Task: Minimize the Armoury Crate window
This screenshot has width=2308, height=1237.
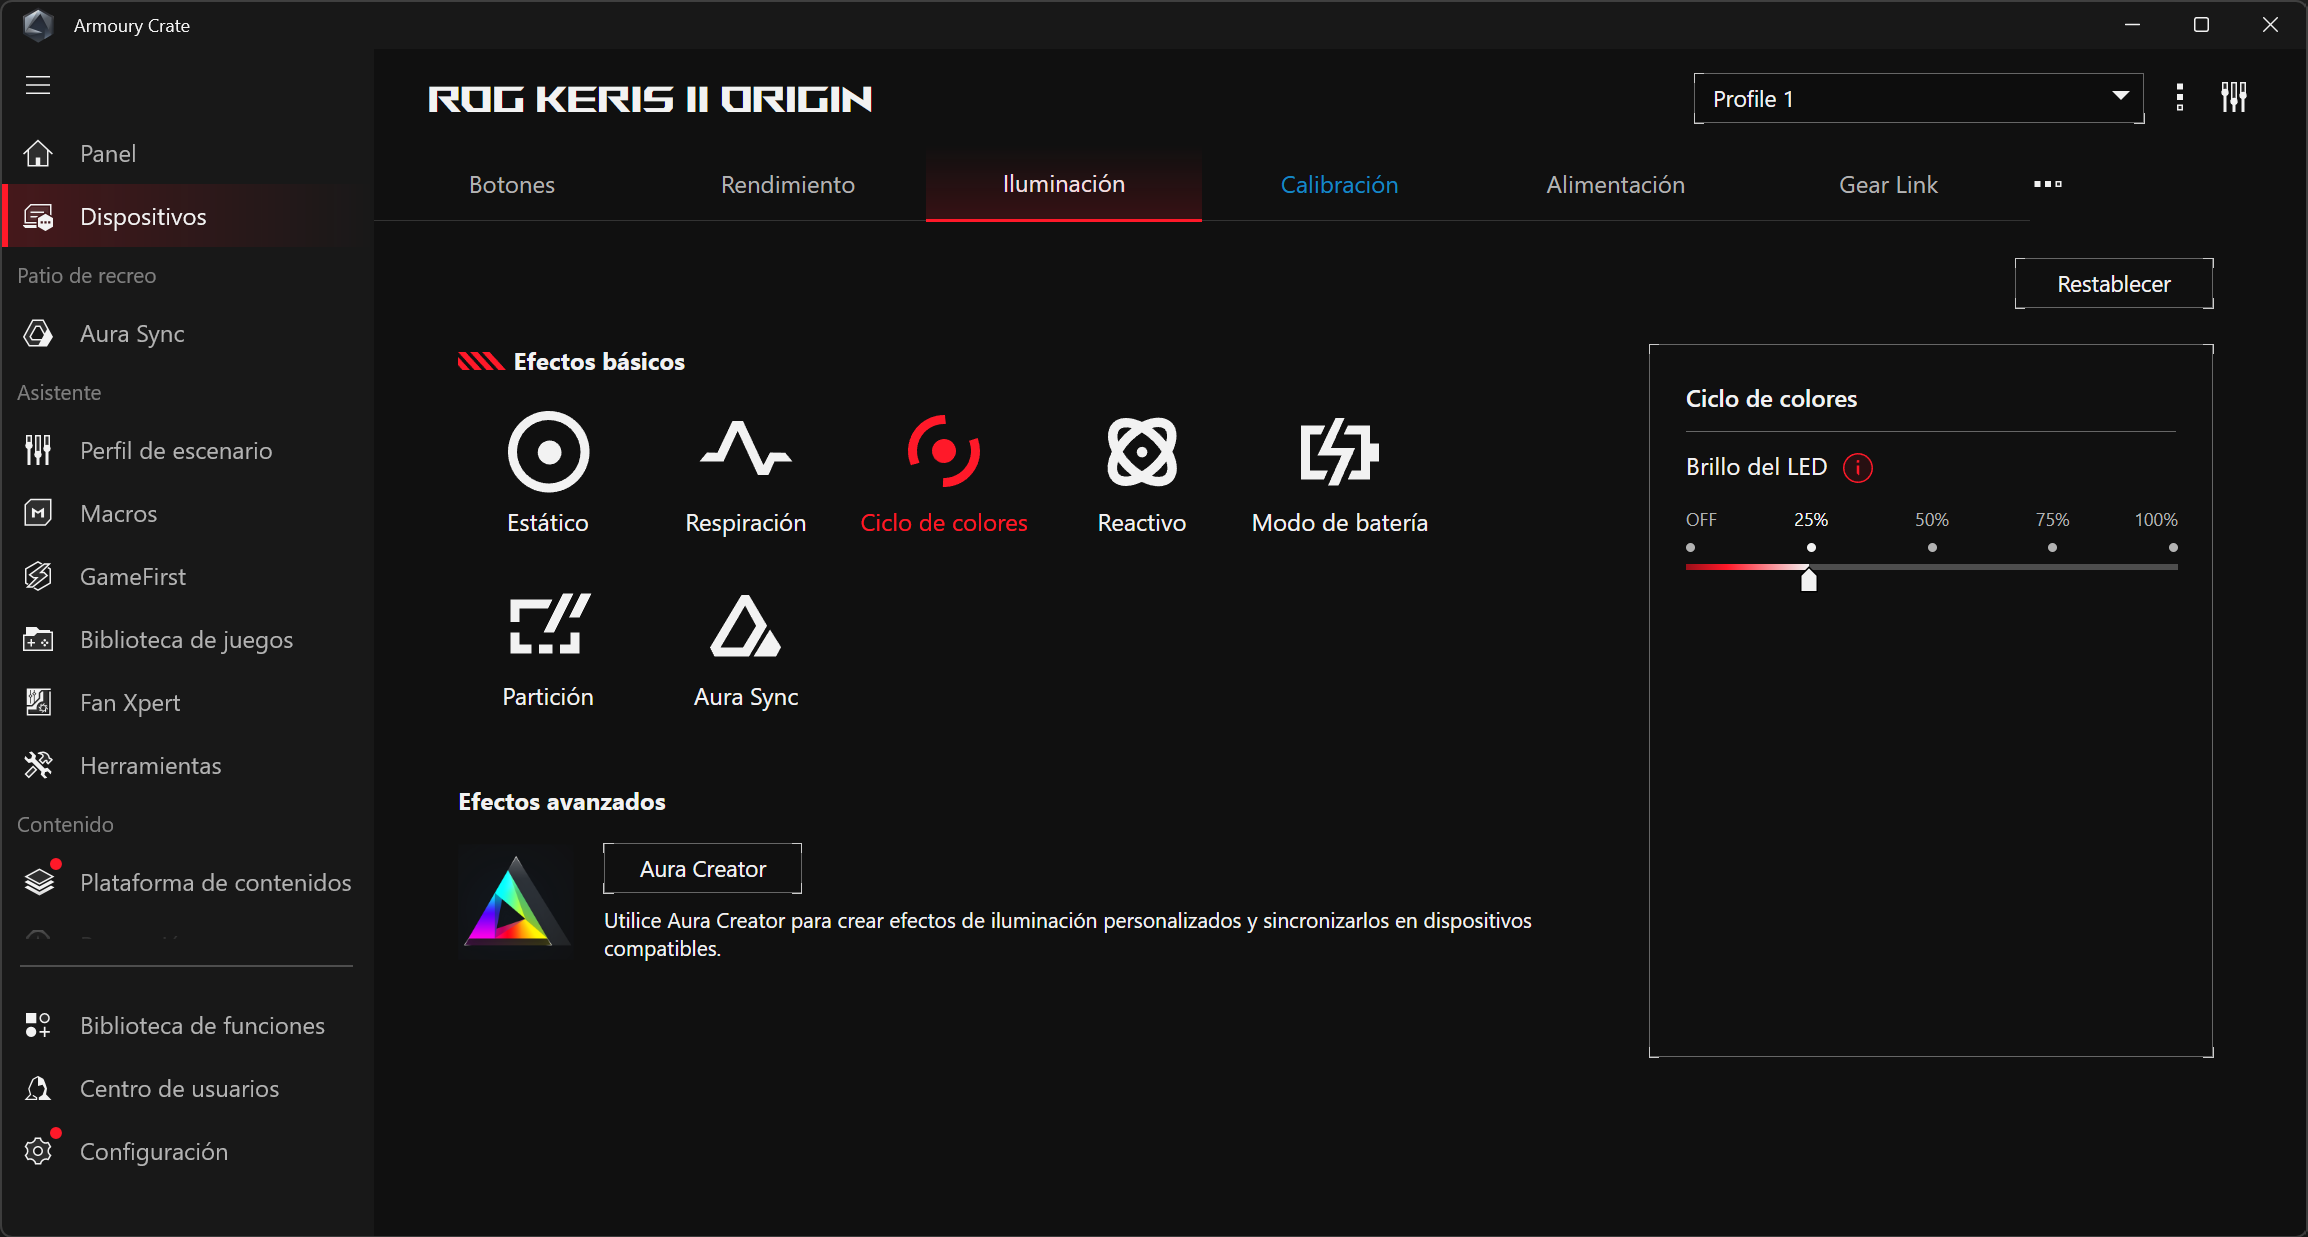Action: 2132,25
